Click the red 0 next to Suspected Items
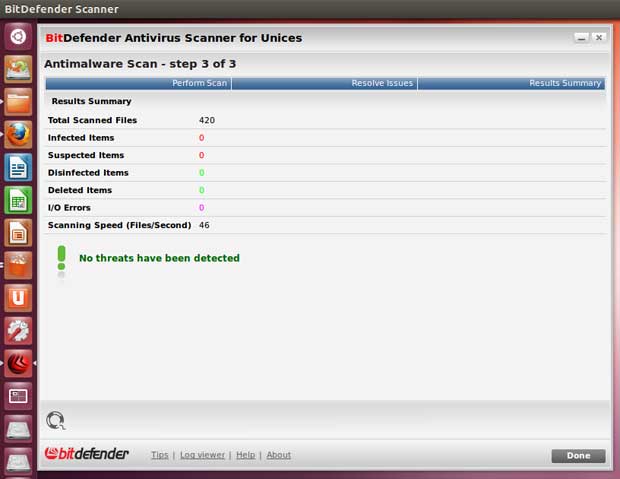This screenshot has height=479, width=620. click(202, 155)
